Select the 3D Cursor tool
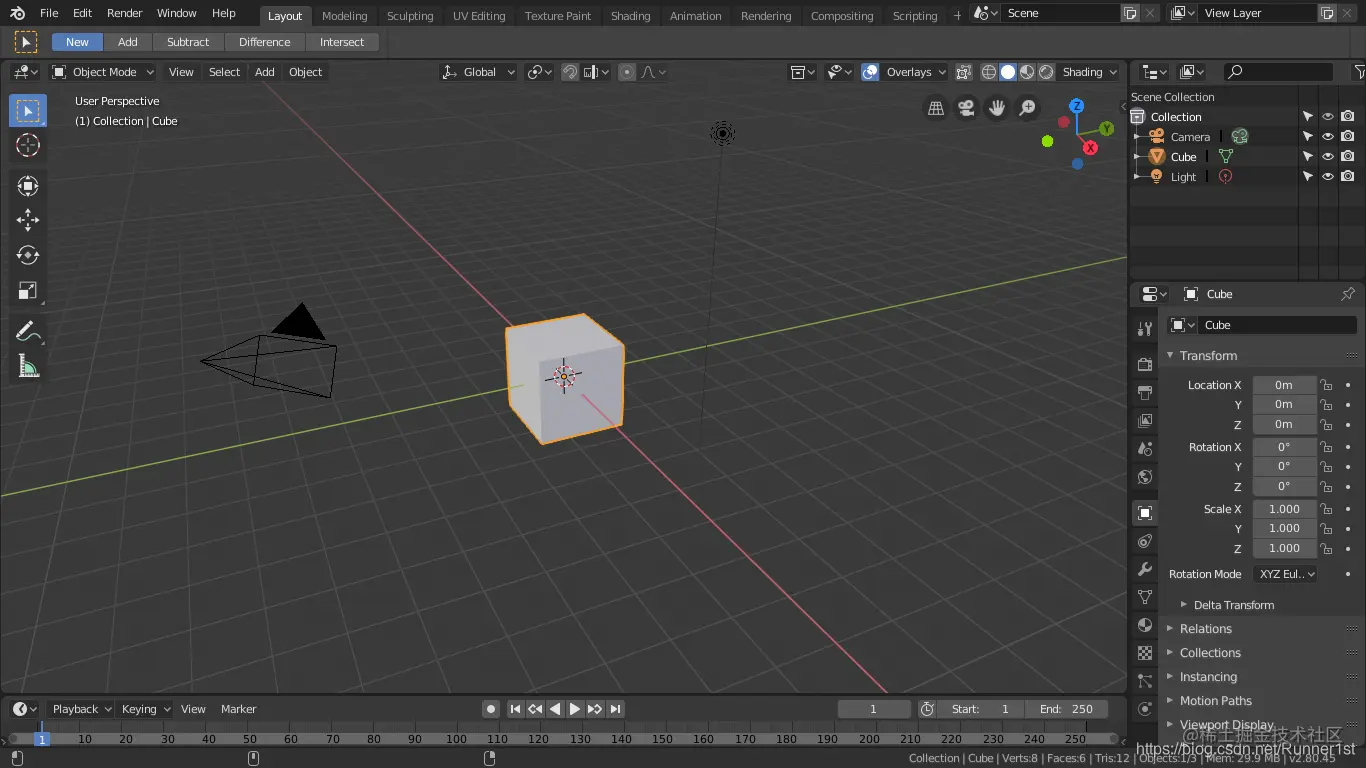This screenshot has height=768, width=1366. click(28, 145)
